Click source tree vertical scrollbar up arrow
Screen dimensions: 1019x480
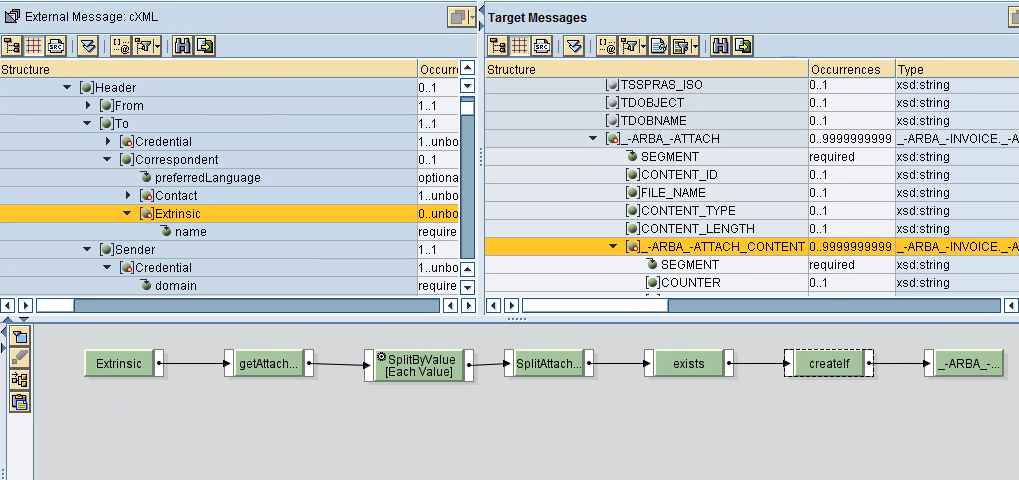point(467,68)
